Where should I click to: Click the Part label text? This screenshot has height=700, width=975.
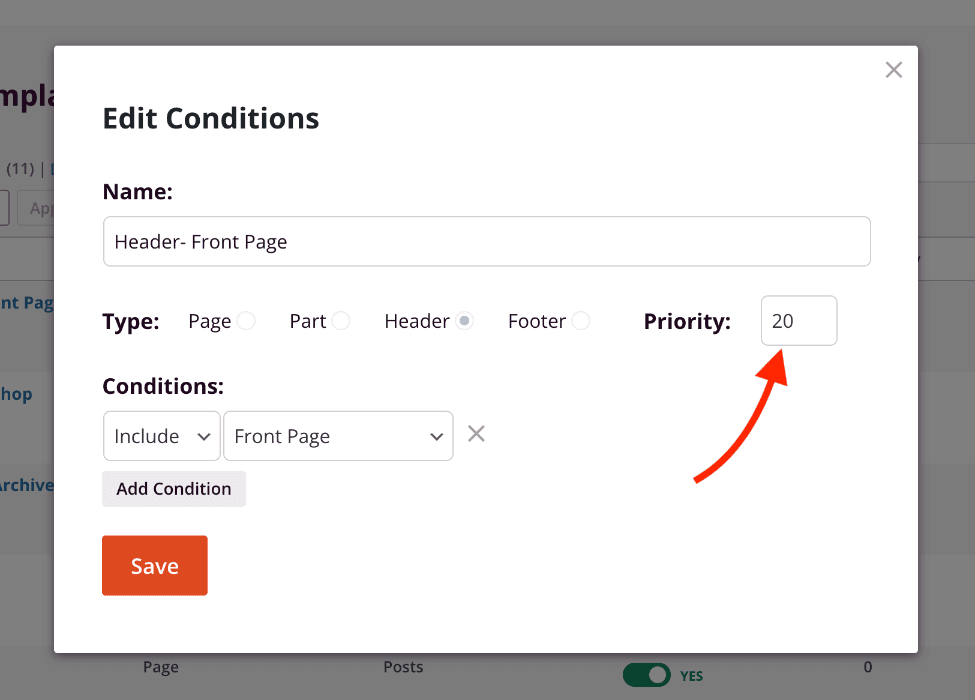click(x=308, y=321)
